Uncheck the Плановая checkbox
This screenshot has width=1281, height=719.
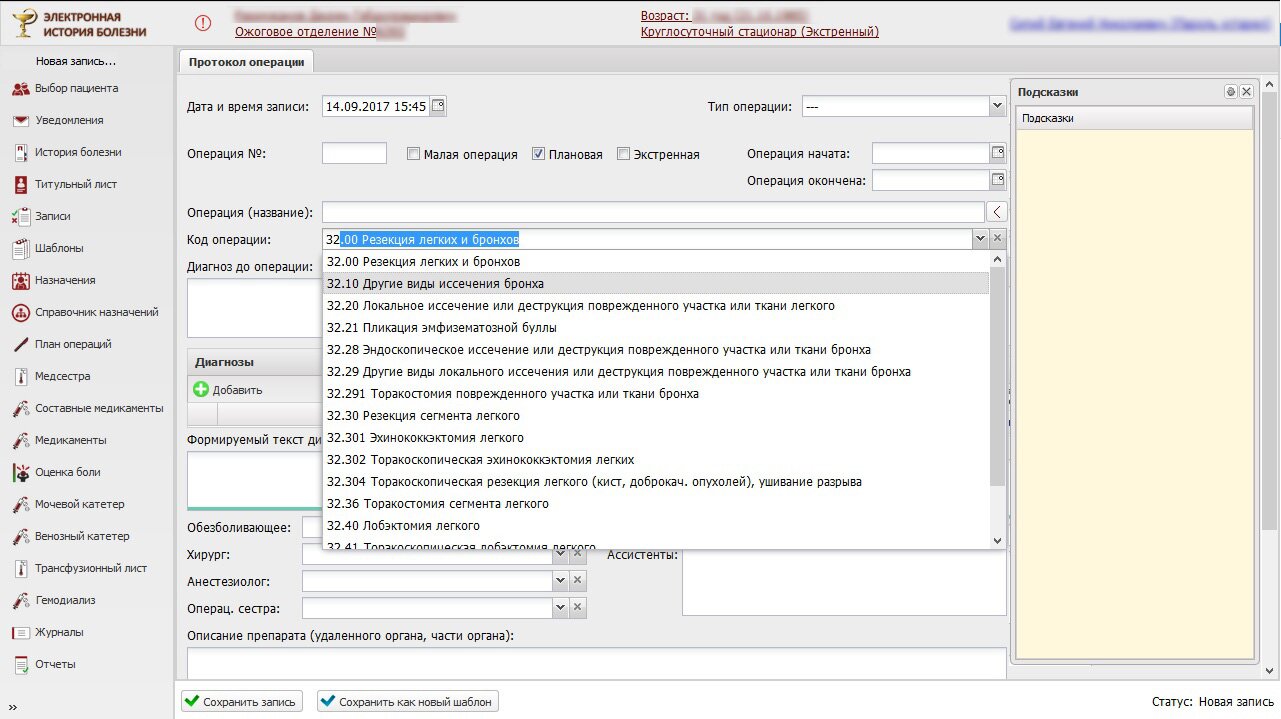point(538,155)
